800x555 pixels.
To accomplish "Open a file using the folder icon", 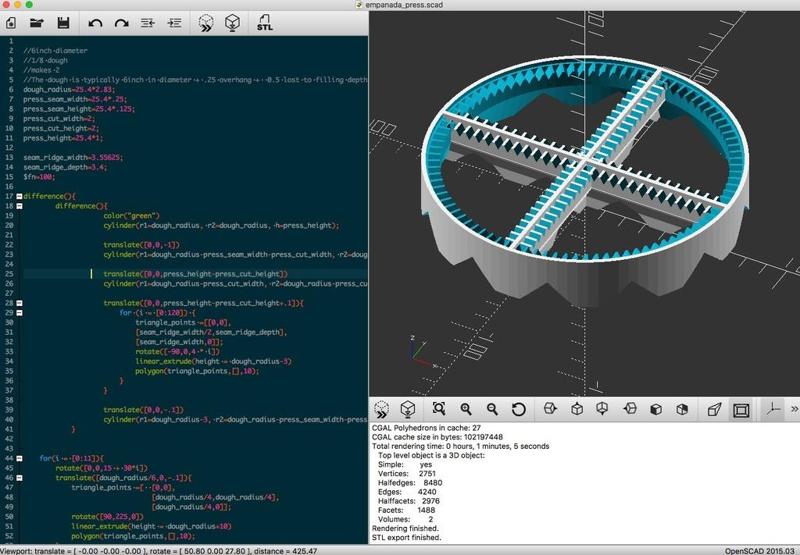I will pos(37,23).
